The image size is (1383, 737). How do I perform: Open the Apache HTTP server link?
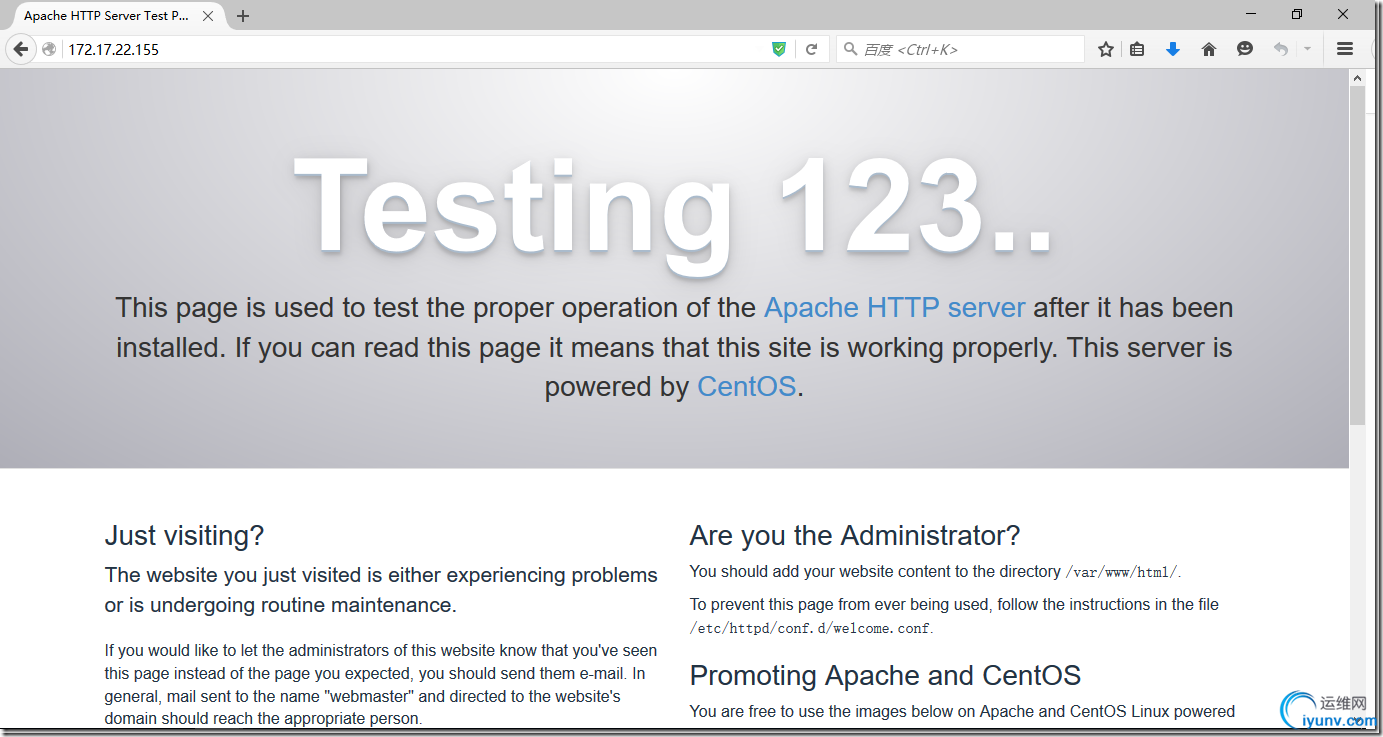click(895, 308)
